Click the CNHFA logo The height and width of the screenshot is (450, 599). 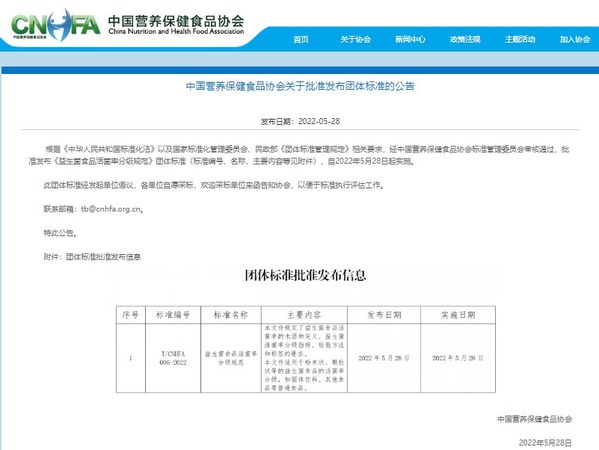click(x=56, y=26)
